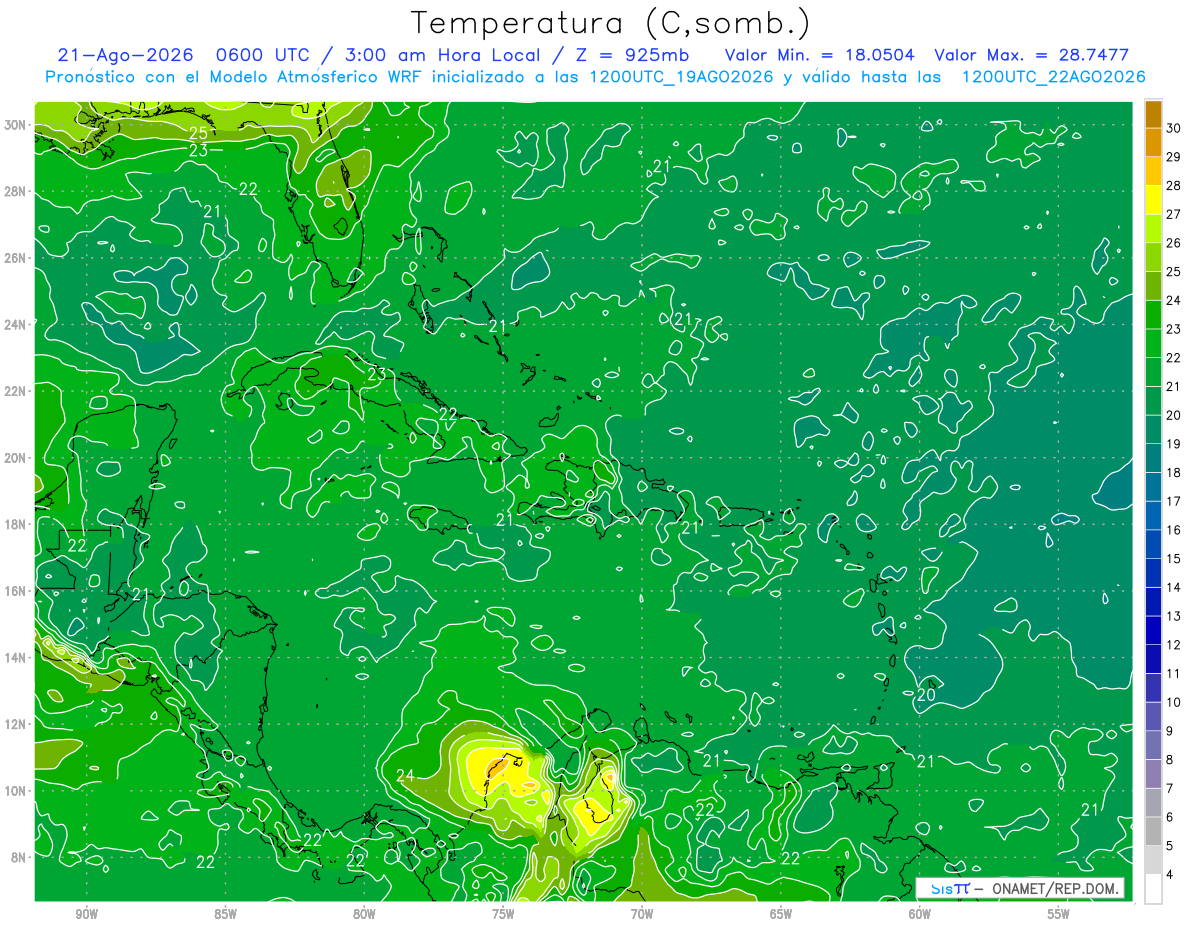The image size is (1200, 927).
Task: Click the color scale label 30
Action: [1174, 128]
